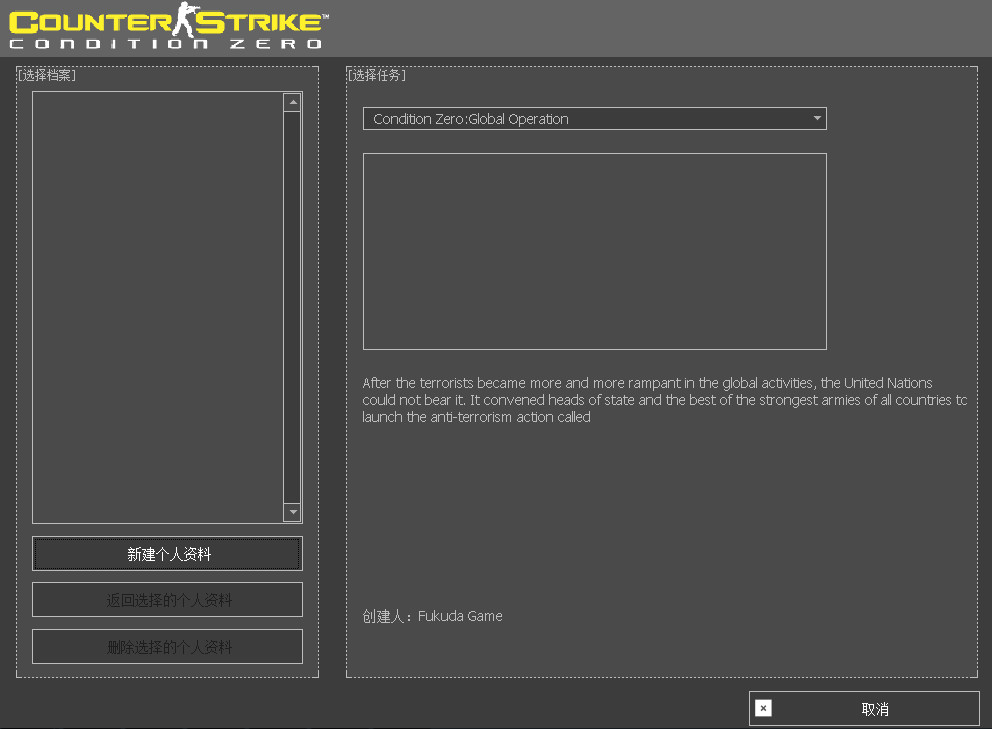This screenshot has width=992, height=729.
Task: Click the disabled 返回选择的个人资料 button
Action: (x=166, y=599)
